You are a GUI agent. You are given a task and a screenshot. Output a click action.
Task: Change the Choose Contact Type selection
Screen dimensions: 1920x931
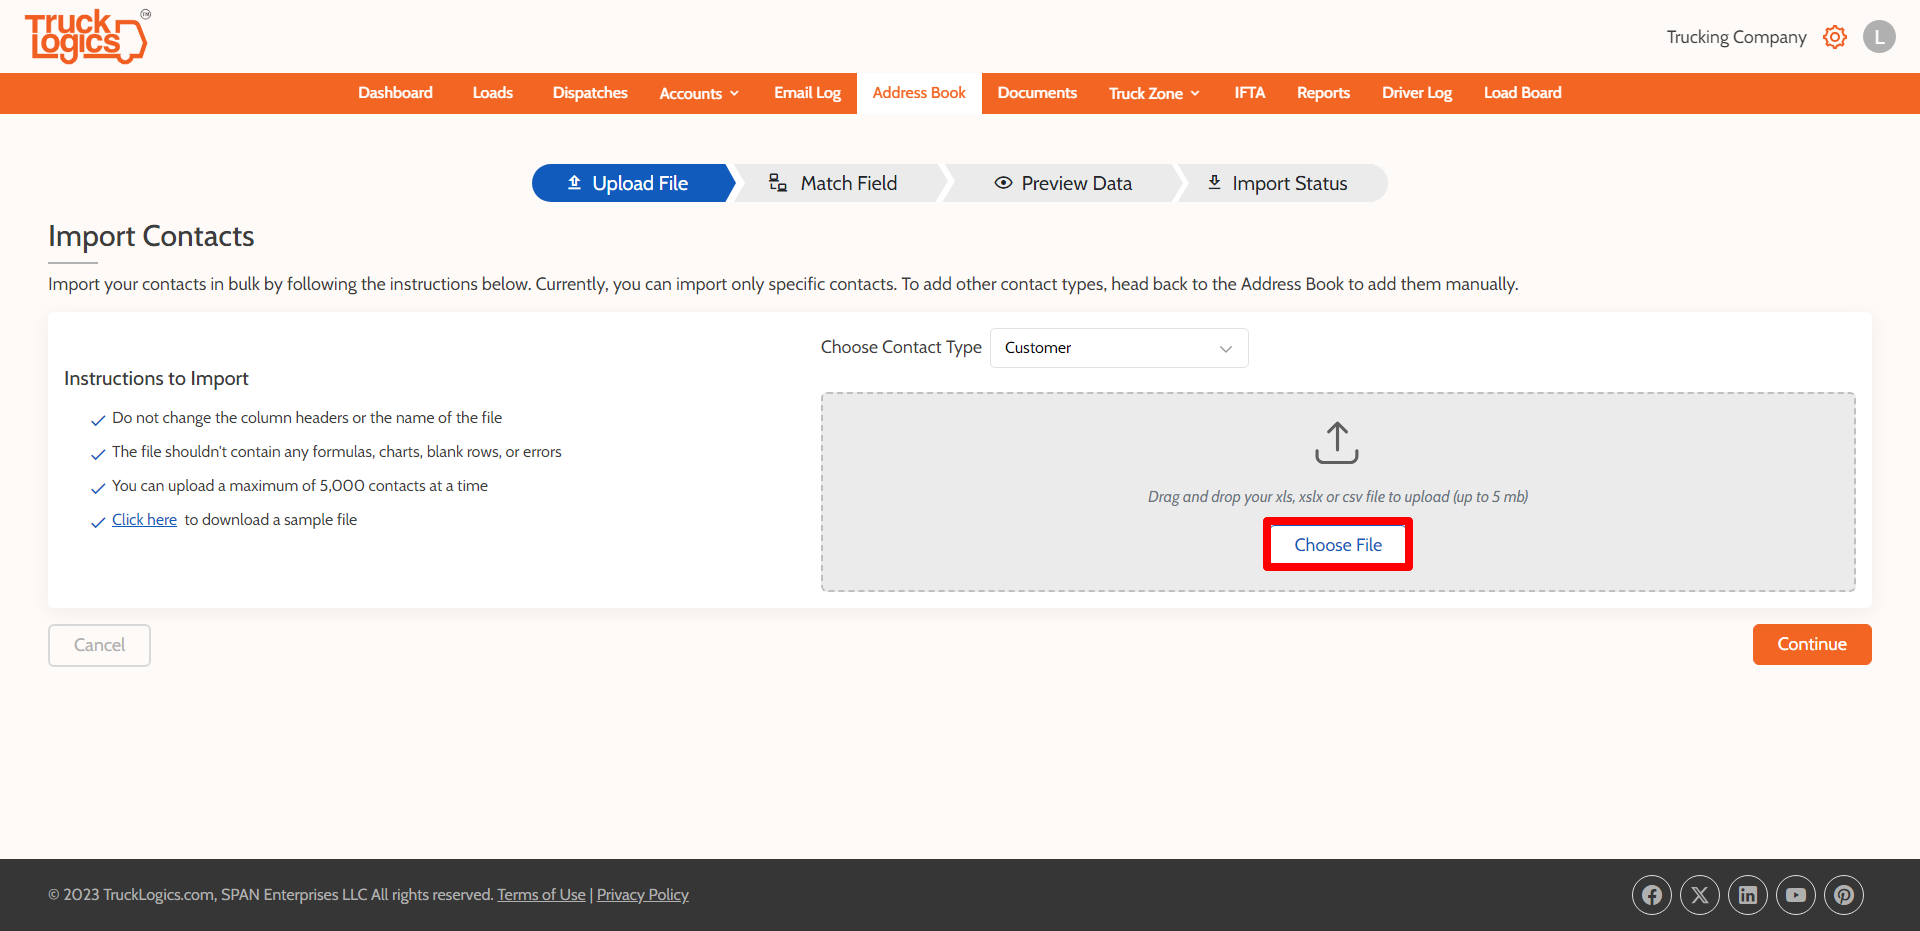(x=1118, y=347)
